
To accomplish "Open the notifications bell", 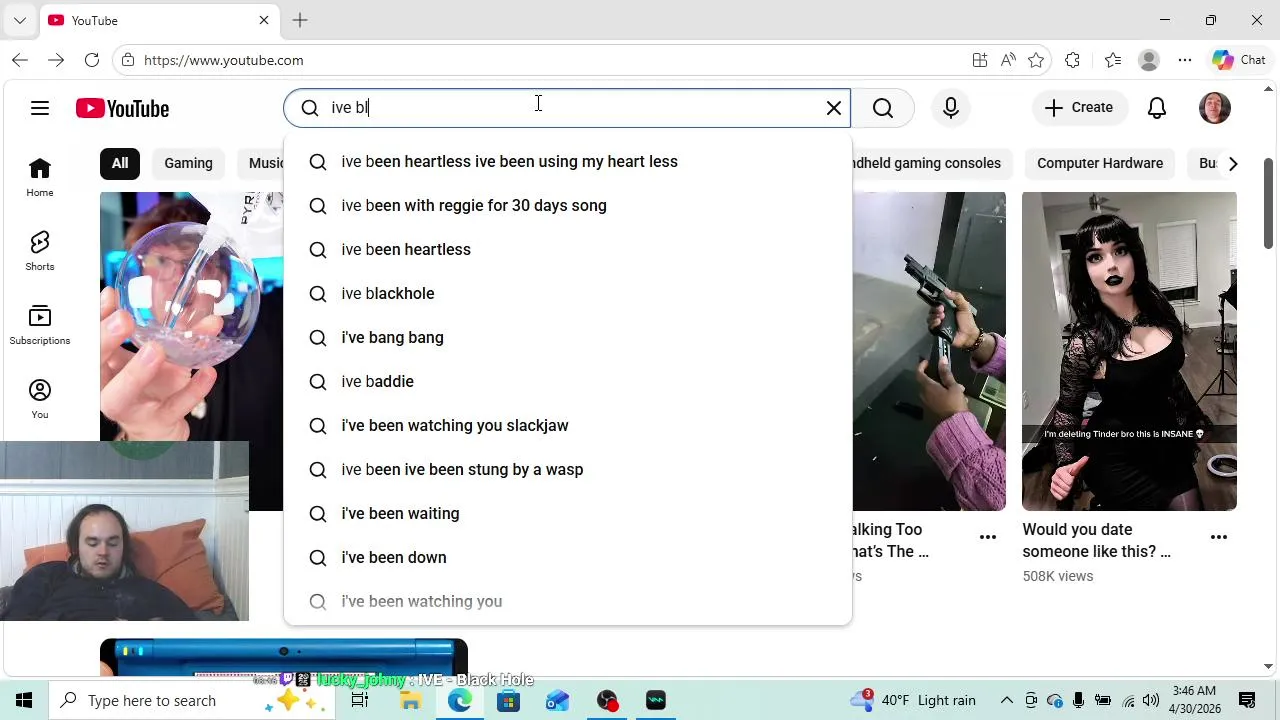I will 1157,108.
